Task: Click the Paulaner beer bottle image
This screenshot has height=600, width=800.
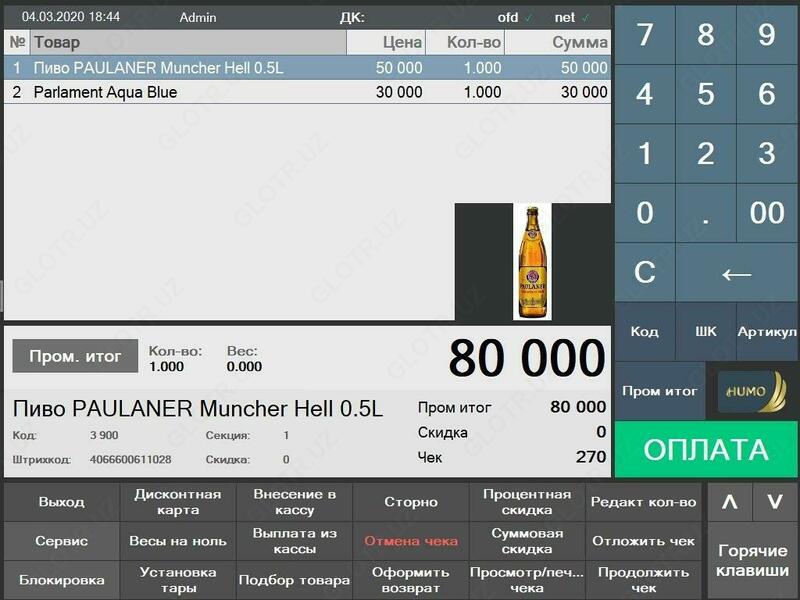Action: click(x=532, y=261)
